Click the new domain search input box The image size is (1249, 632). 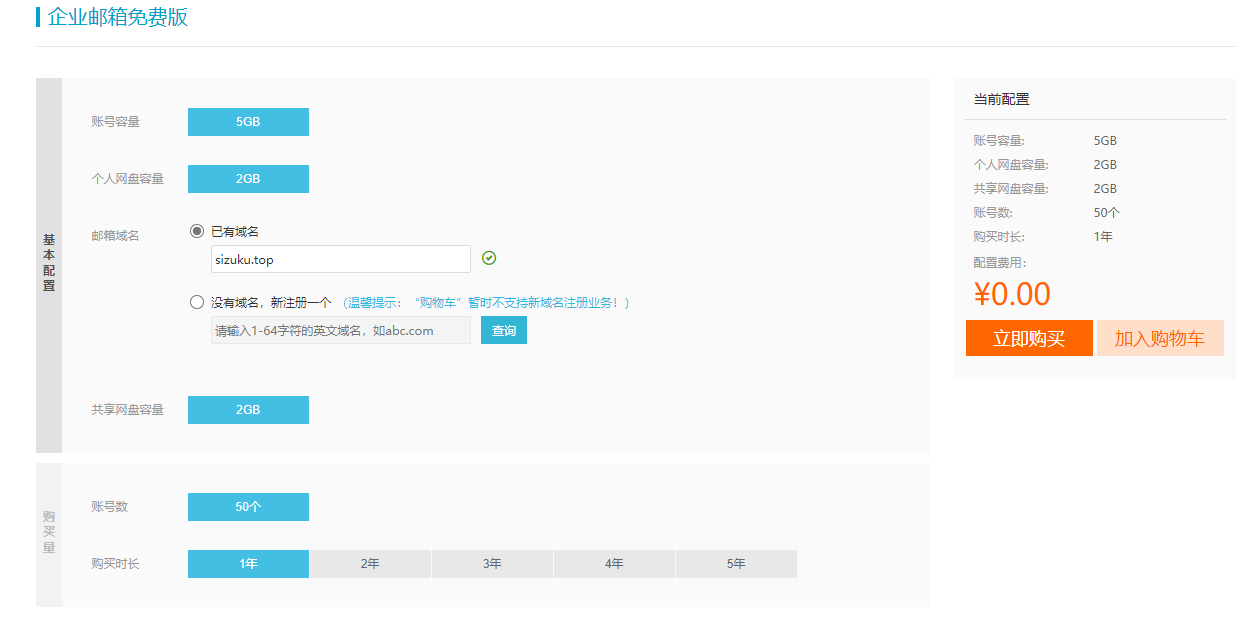point(340,330)
